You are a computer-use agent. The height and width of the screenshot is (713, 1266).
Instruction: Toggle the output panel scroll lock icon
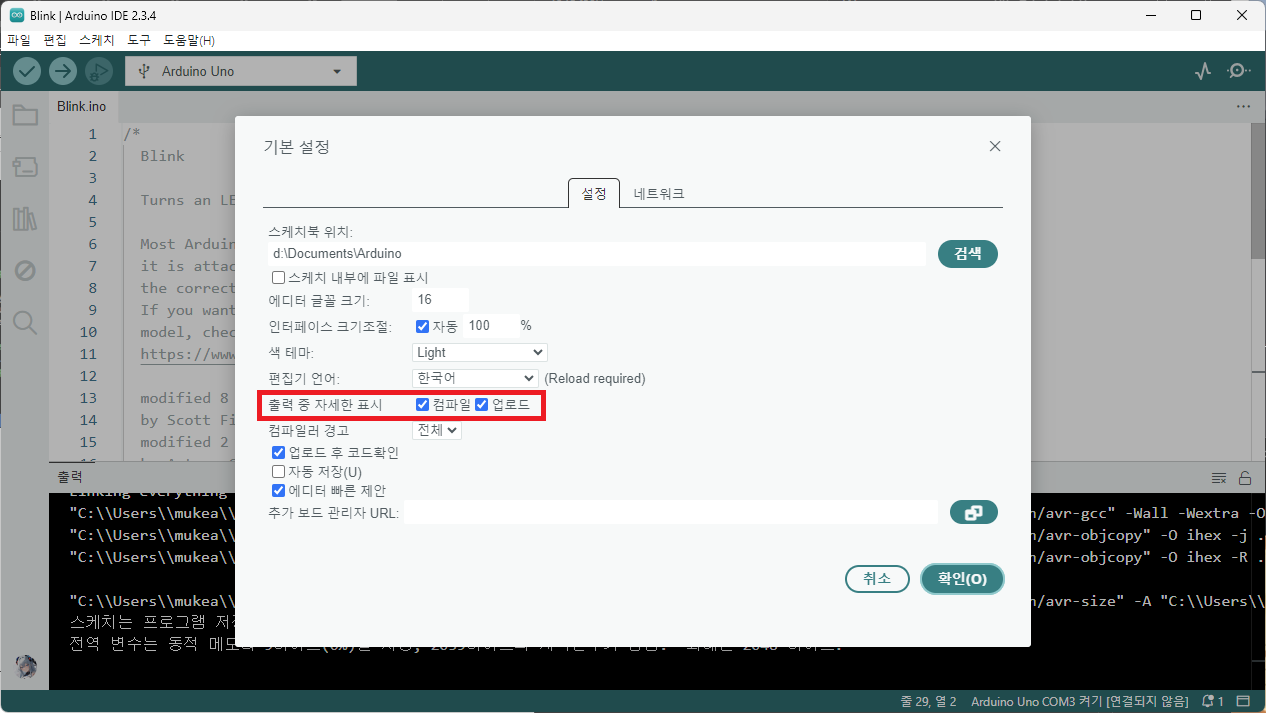click(x=1245, y=478)
